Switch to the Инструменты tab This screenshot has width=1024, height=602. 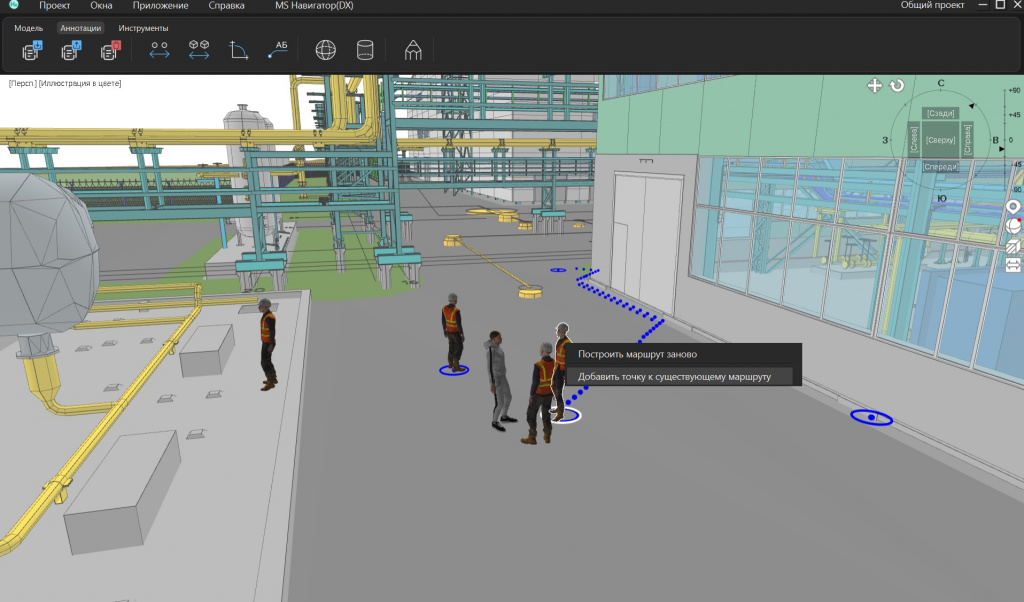tap(143, 28)
